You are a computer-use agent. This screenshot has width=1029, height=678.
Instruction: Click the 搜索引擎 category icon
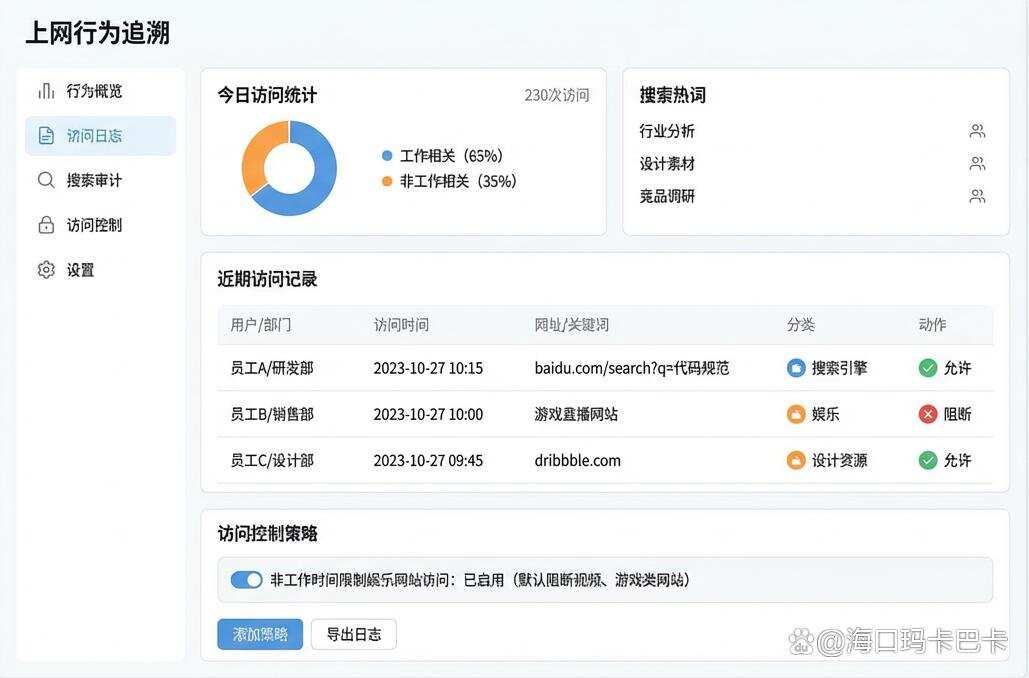point(796,368)
